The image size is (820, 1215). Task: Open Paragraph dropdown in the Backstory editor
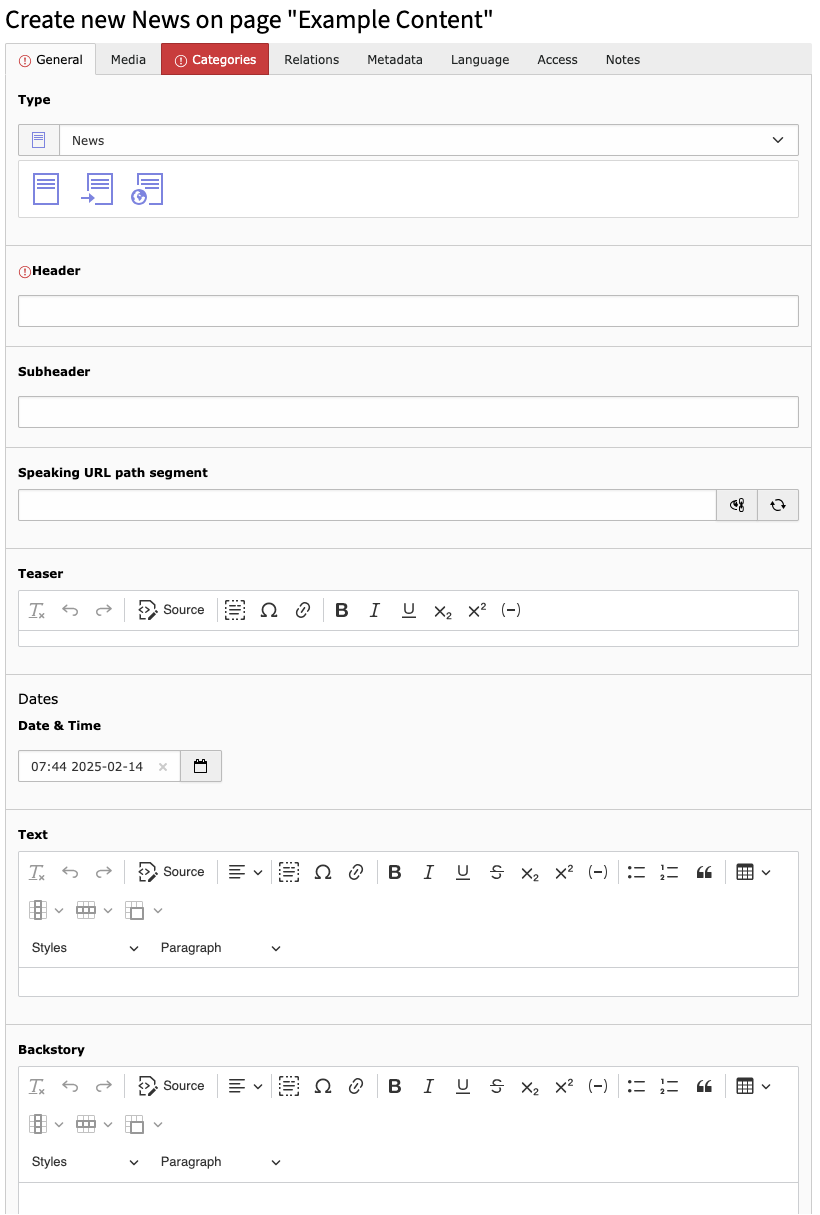click(x=221, y=1162)
